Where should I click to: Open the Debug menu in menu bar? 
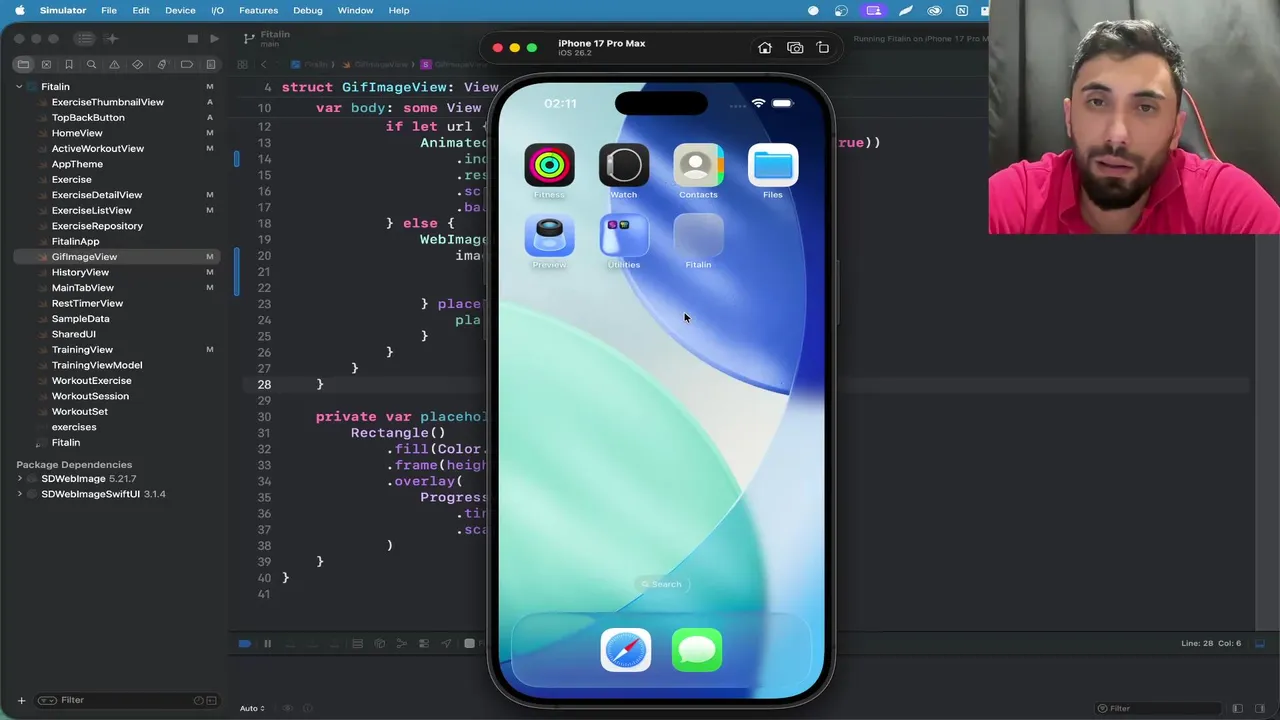(308, 10)
